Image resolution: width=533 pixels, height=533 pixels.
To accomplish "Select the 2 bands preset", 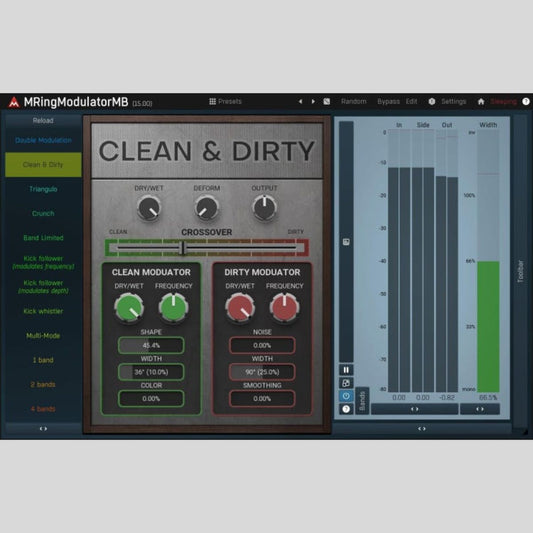I will pyautogui.click(x=43, y=384).
